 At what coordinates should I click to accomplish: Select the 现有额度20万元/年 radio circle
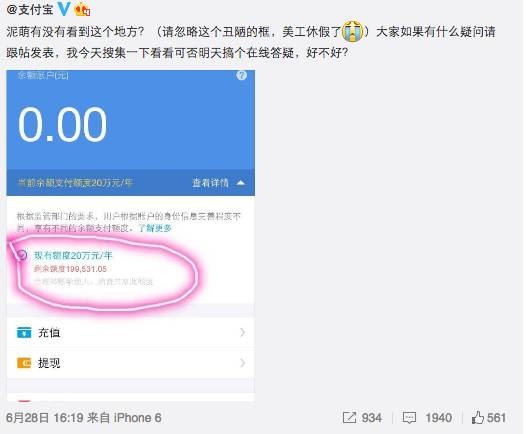[x=22, y=255]
